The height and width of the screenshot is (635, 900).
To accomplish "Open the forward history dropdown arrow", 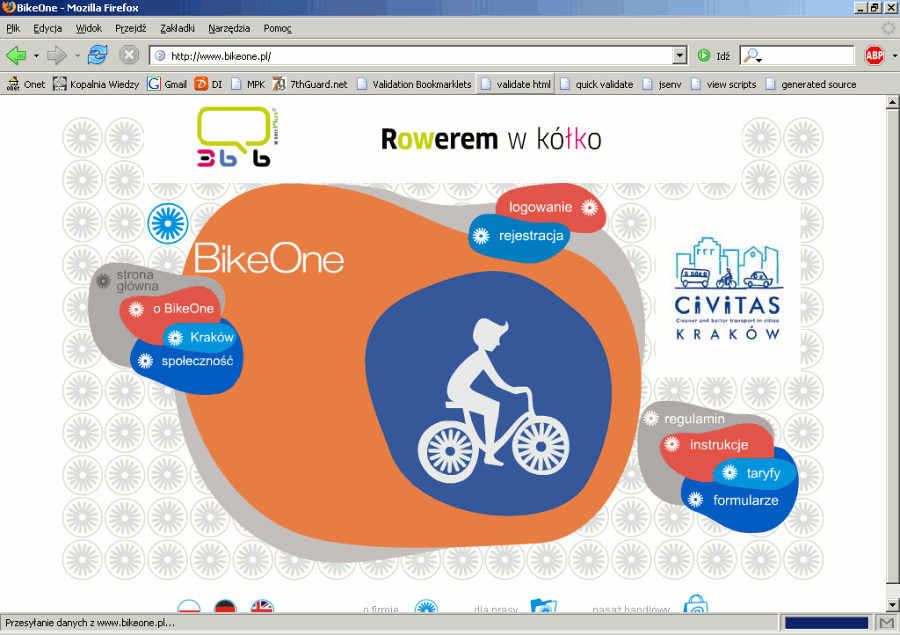I will (x=77, y=56).
